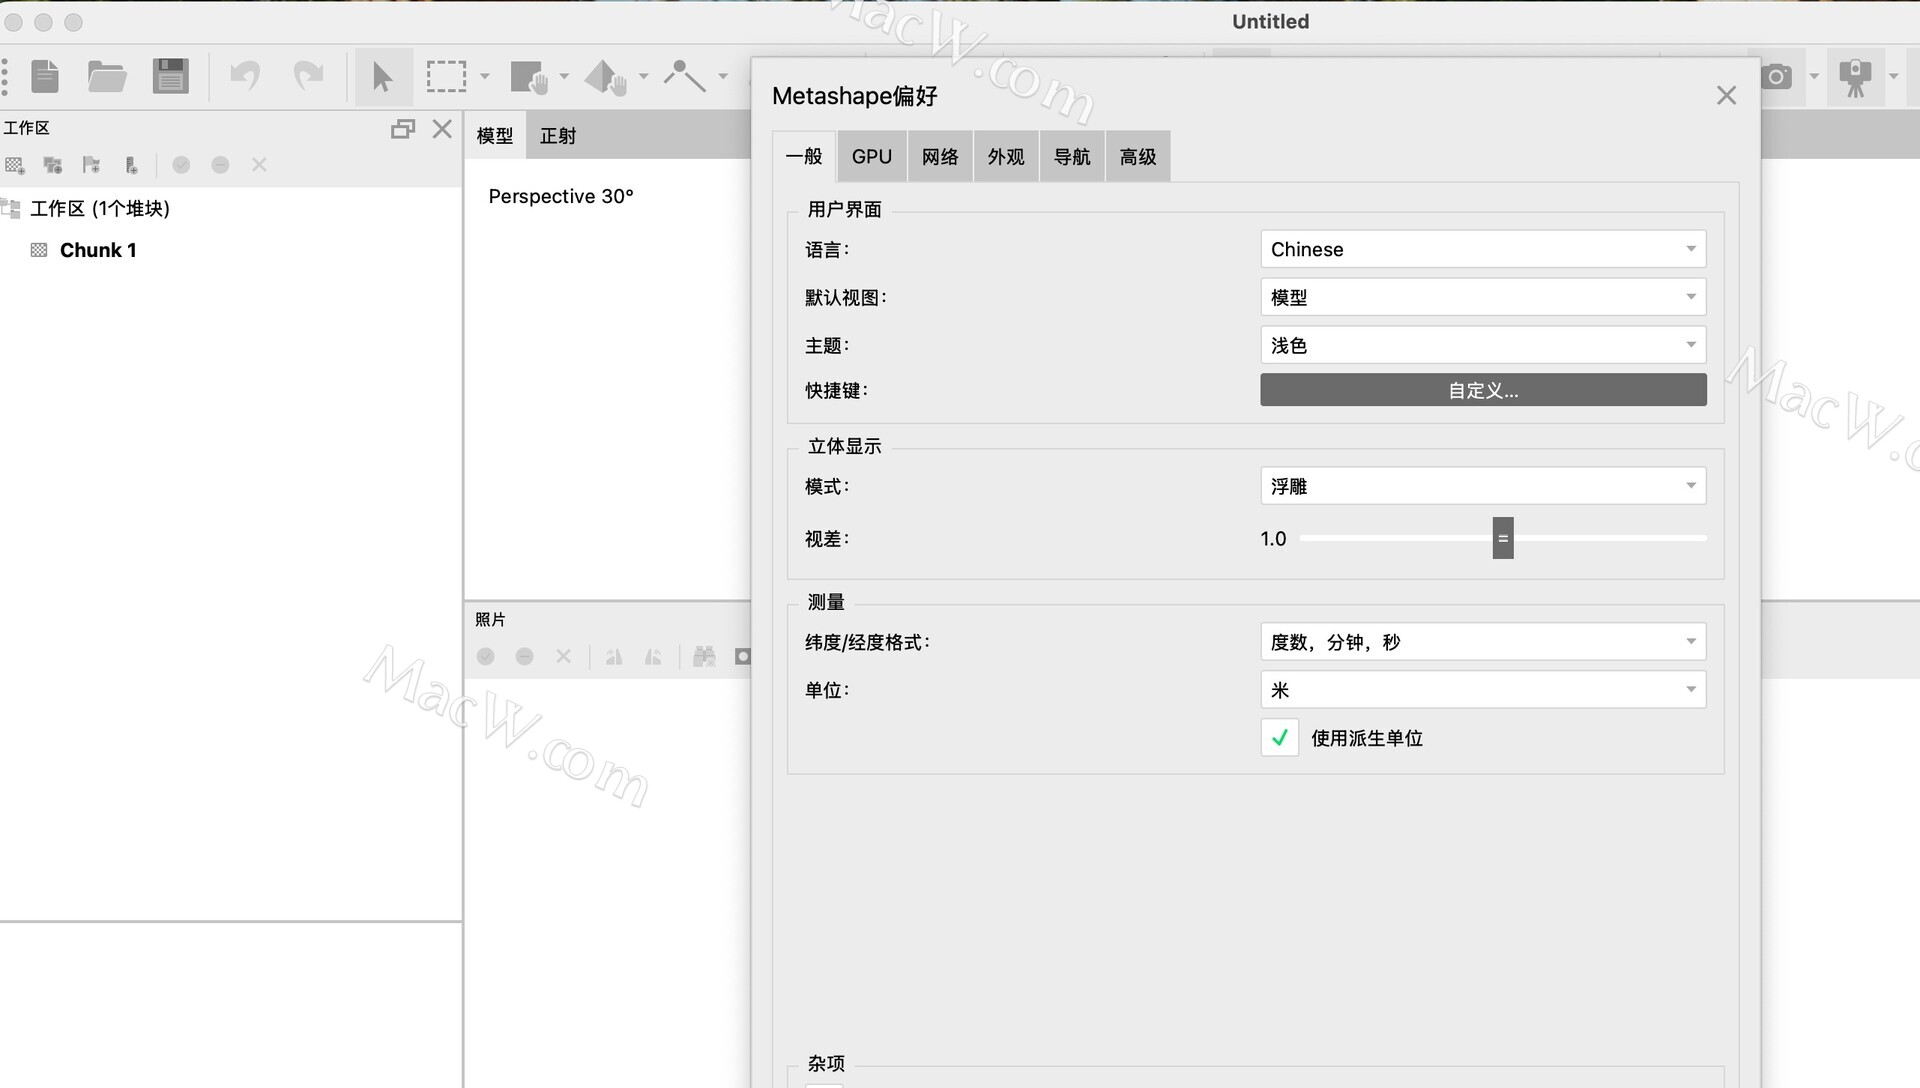Screen dimensions: 1920x1088
Task: Click Add chunk icon in workspace panel
Action: [x=15, y=165]
